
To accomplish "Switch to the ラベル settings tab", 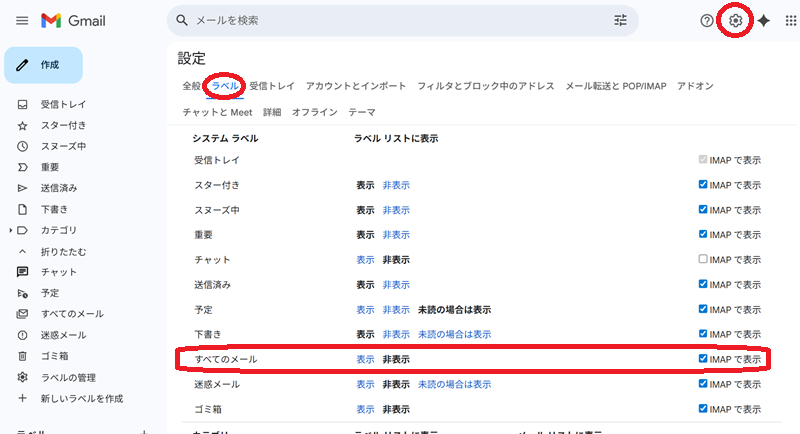I will (225, 86).
